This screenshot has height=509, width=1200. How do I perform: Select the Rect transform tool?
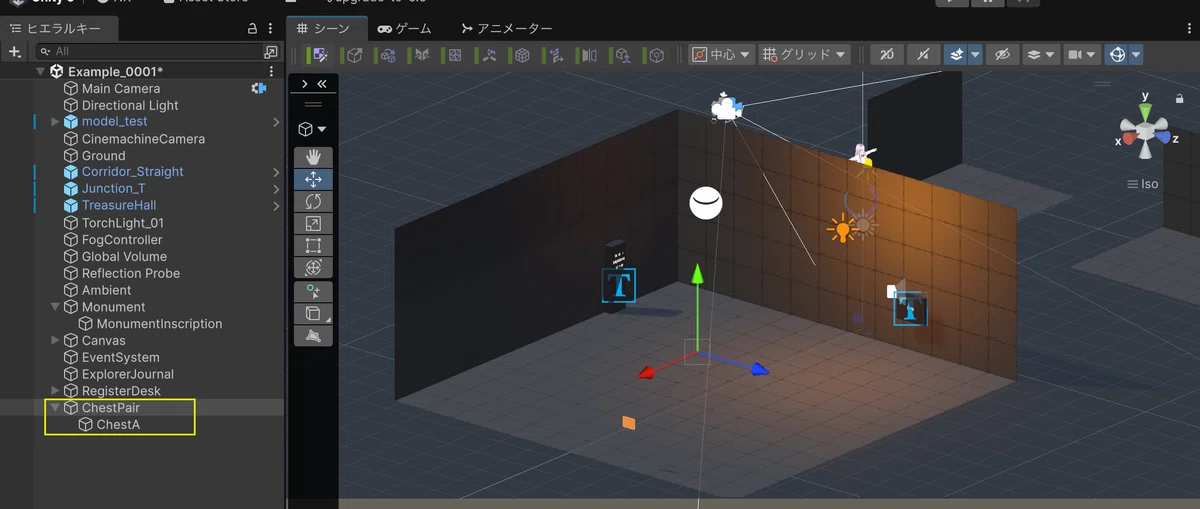pos(313,246)
